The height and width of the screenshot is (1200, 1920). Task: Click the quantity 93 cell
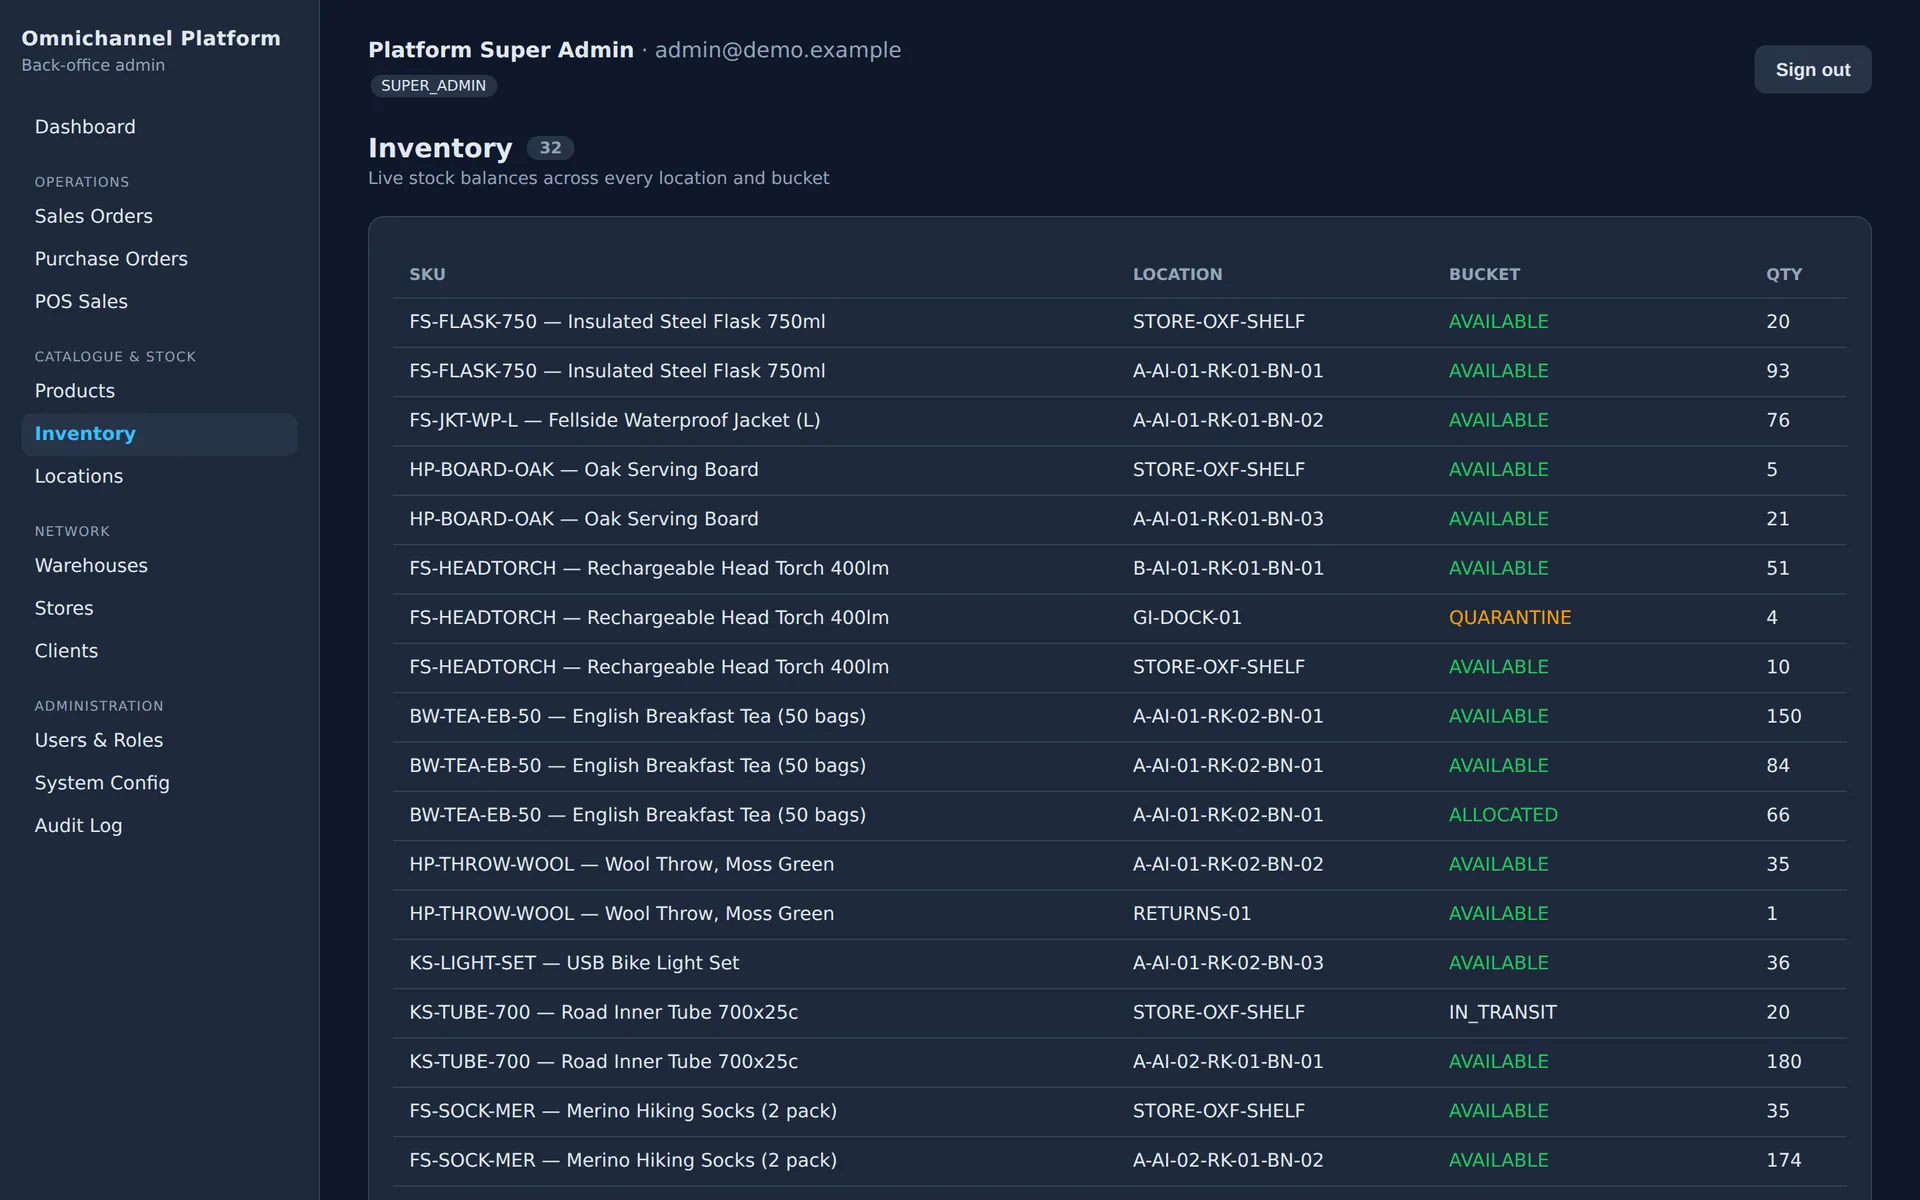1777,371
